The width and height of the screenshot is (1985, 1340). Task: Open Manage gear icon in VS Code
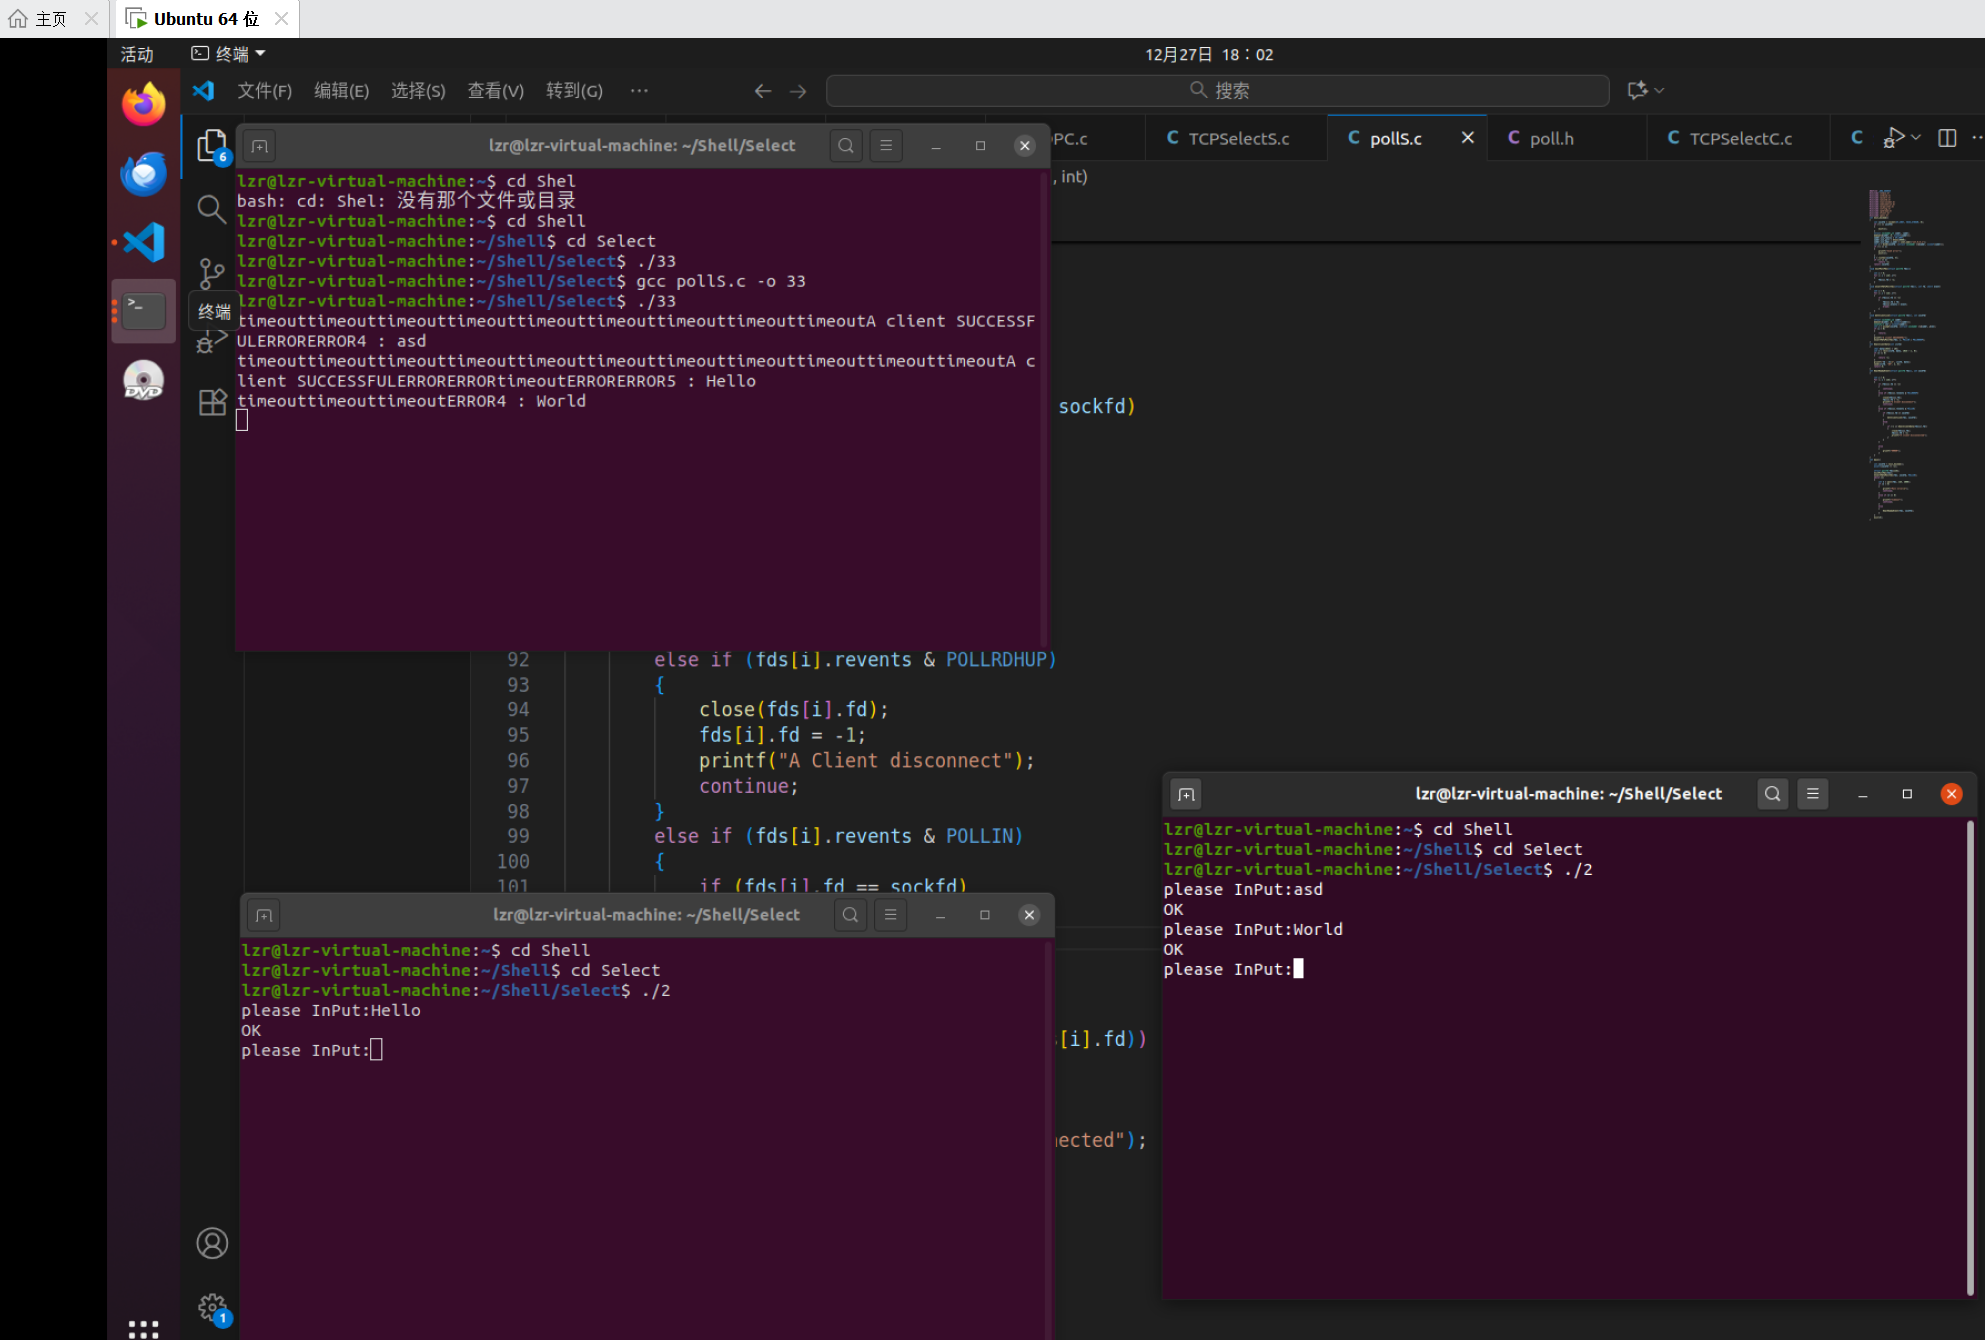211,1307
